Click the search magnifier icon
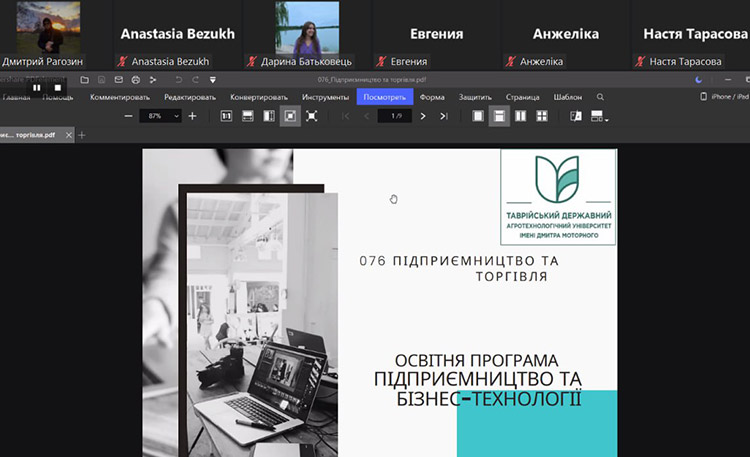Image resolution: width=750 pixels, height=457 pixels. tap(600, 97)
